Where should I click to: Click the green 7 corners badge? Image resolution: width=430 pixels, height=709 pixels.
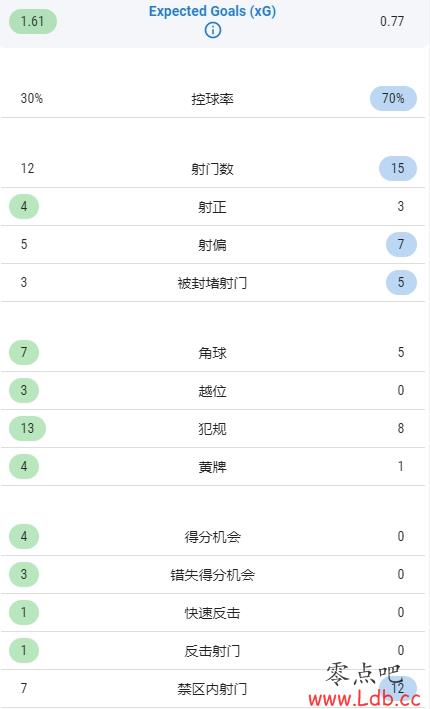tap(24, 352)
